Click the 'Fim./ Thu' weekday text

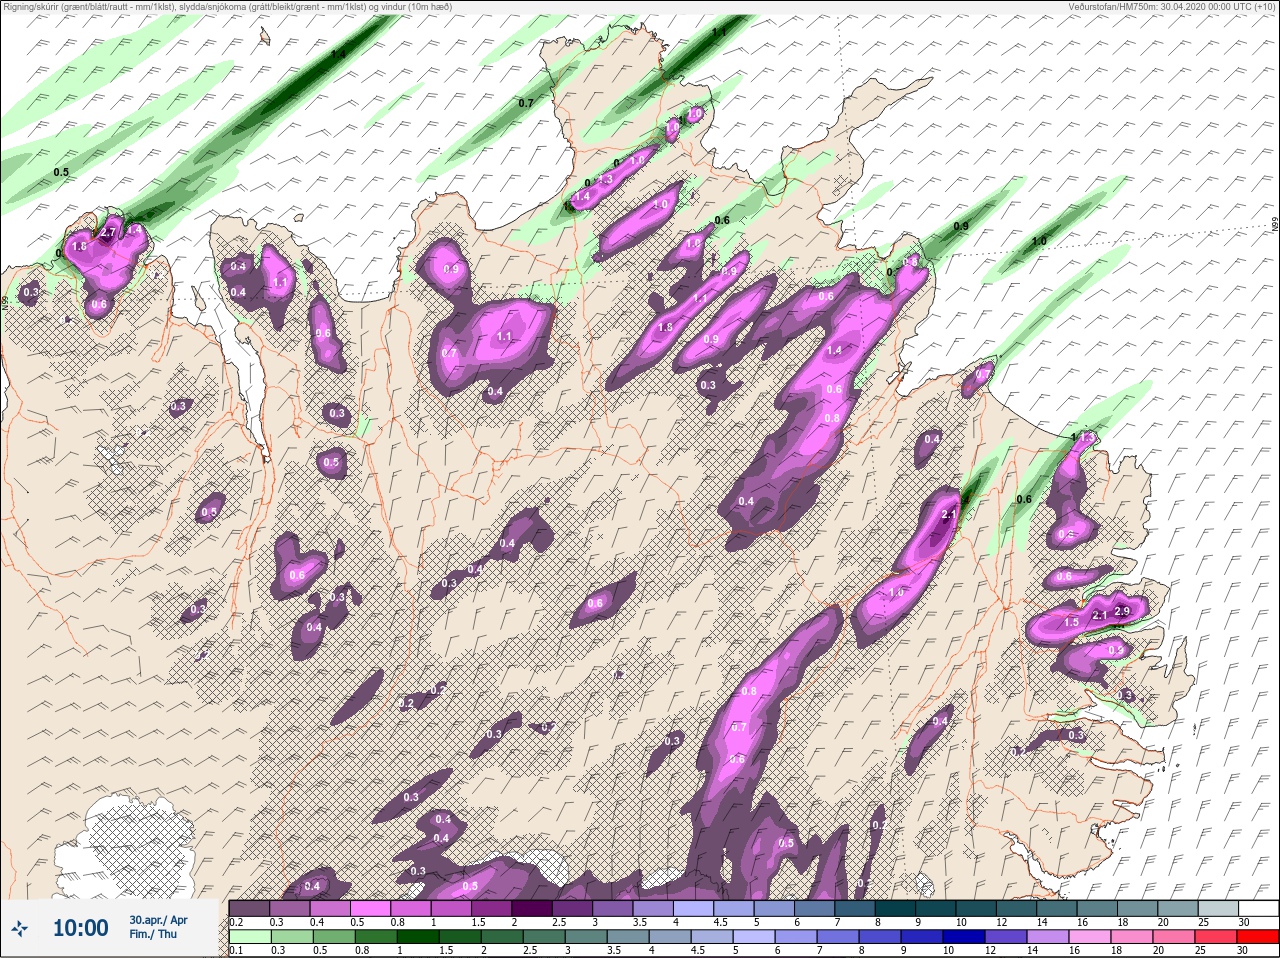pos(153,935)
